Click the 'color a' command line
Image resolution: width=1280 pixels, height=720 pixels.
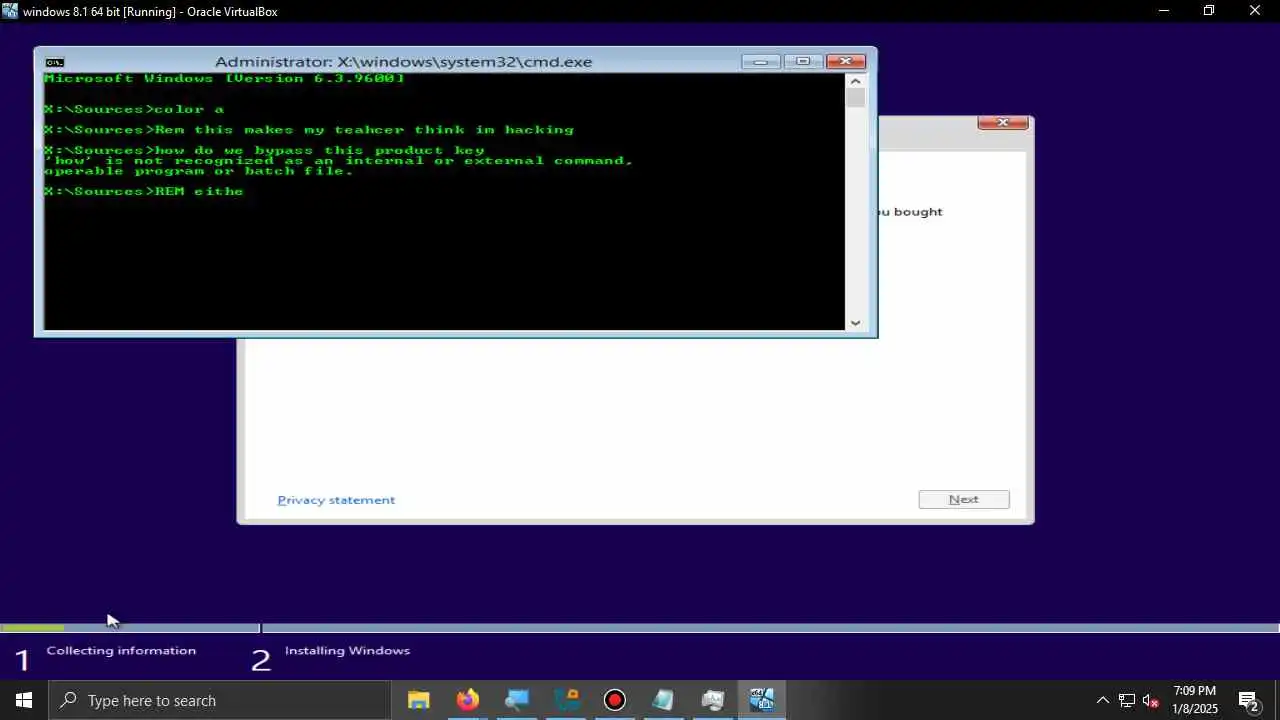tap(134, 109)
